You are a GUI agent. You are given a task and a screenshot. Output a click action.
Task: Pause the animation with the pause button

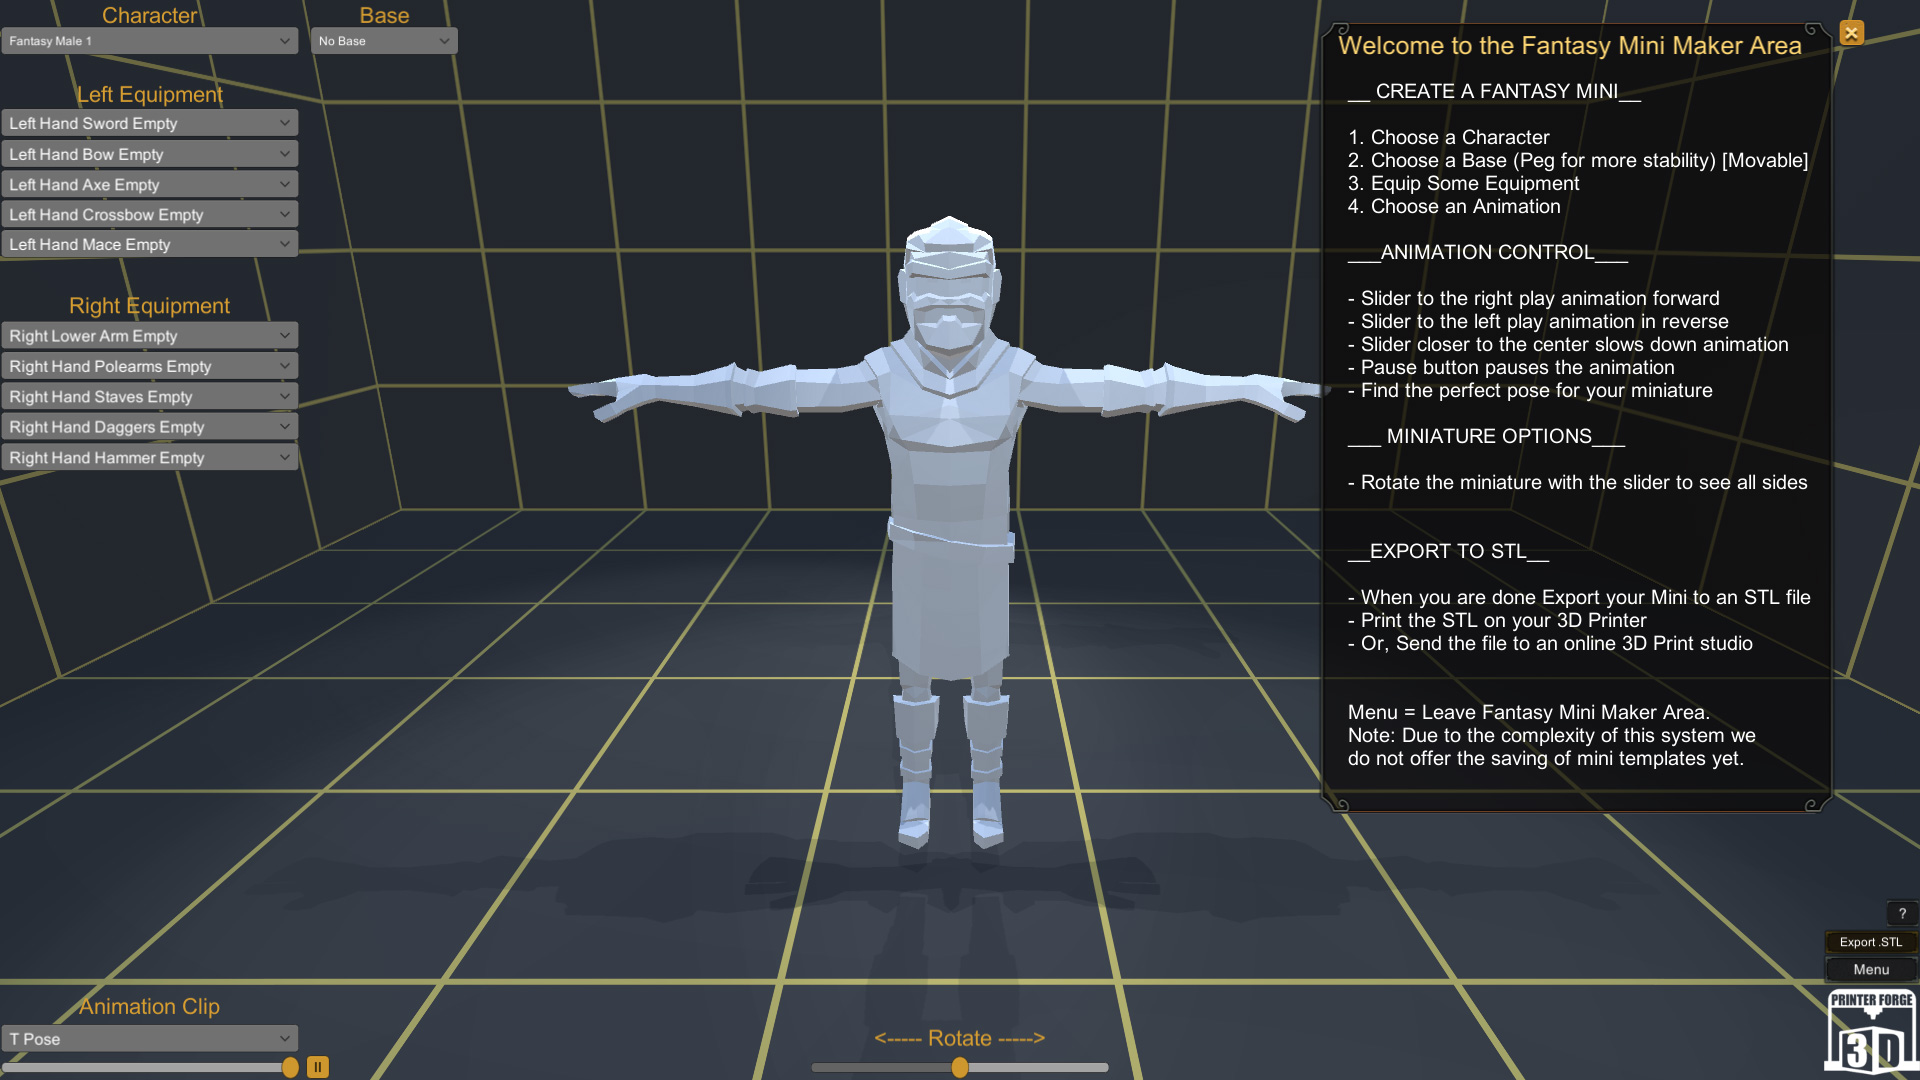pyautogui.click(x=316, y=1066)
